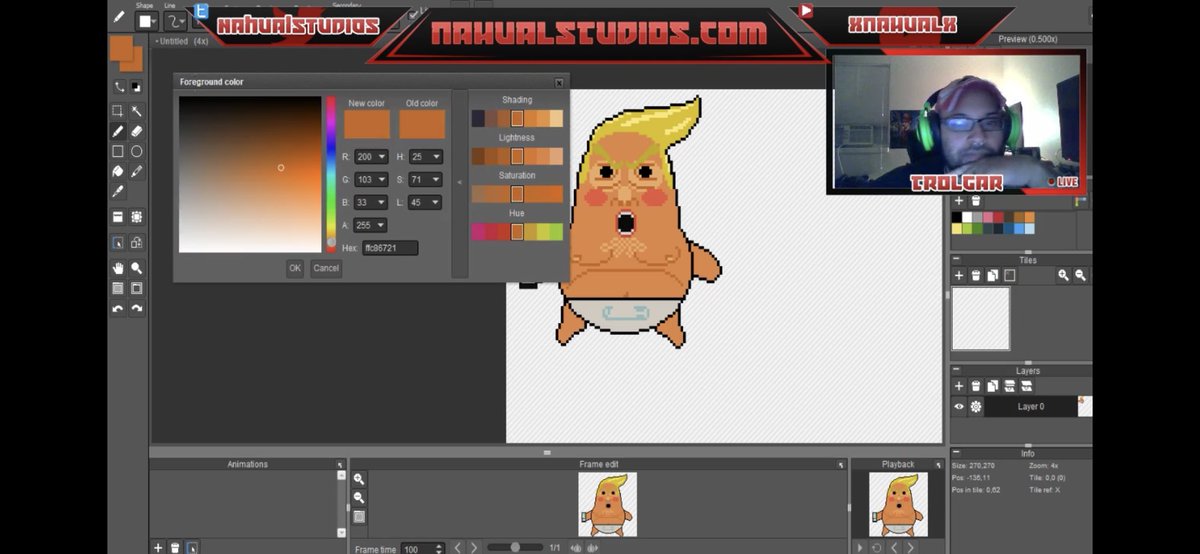This screenshot has height=554, width=1200.
Task: Select the Pencil tool in left toolbar
Action: 118,131
